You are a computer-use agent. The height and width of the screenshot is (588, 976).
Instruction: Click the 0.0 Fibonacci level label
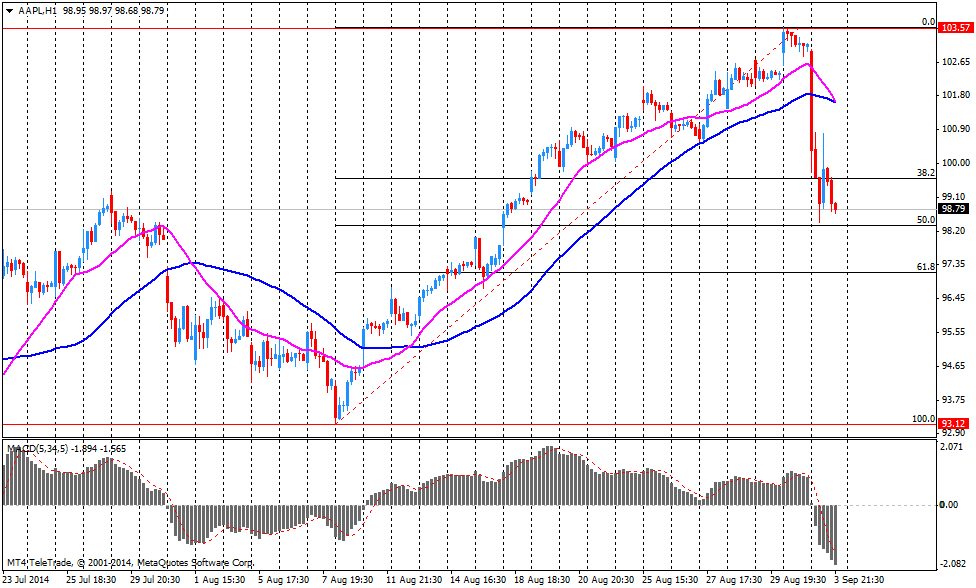(x=928, y=21)
